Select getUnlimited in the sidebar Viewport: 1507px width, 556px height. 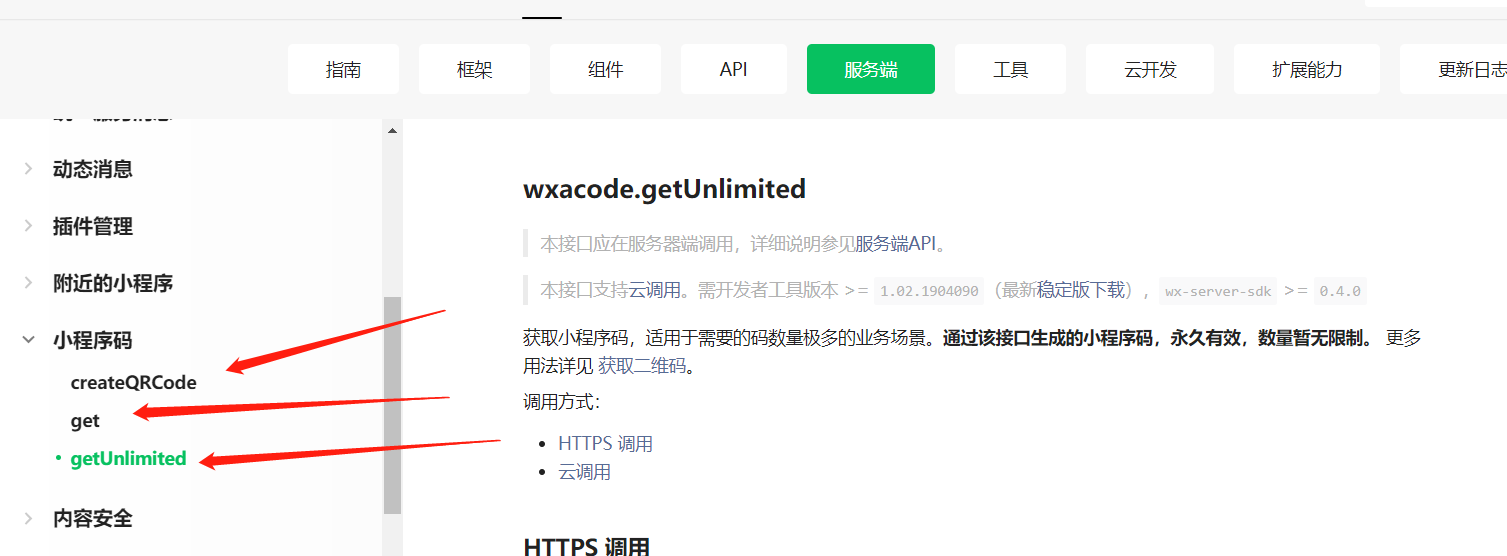tap(128, 458)
